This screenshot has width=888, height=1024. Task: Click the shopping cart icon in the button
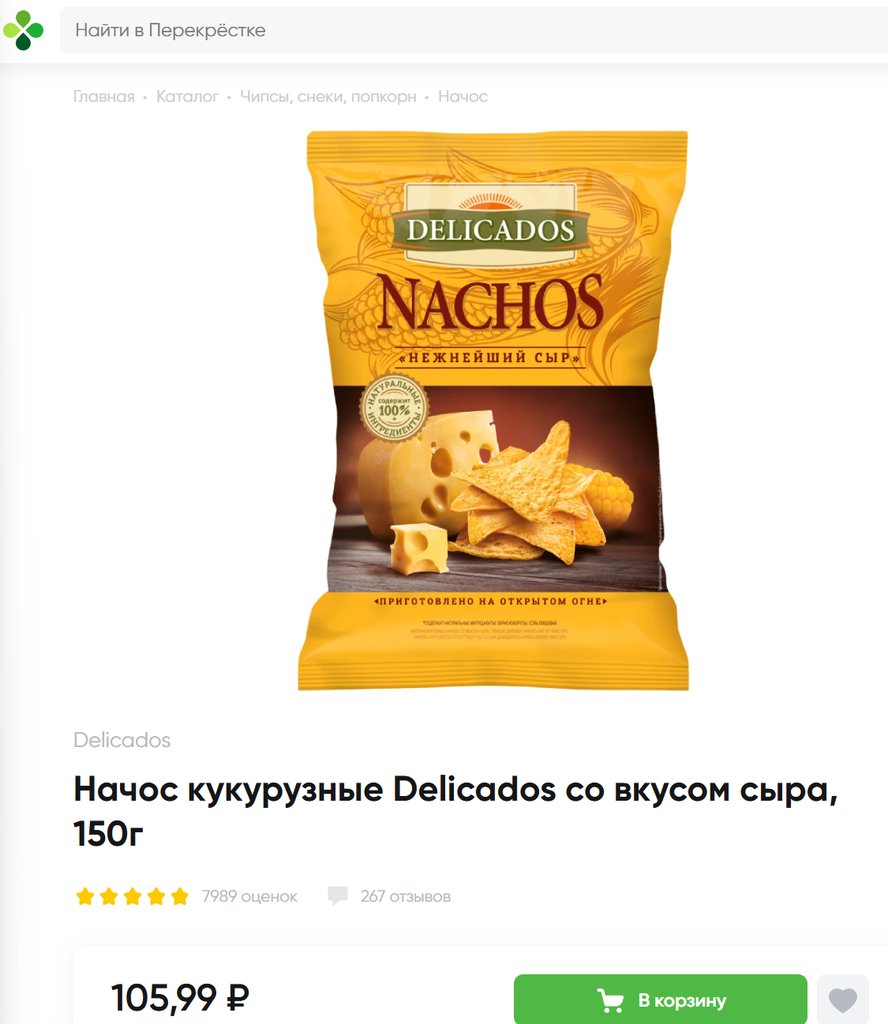[610, 1000]
